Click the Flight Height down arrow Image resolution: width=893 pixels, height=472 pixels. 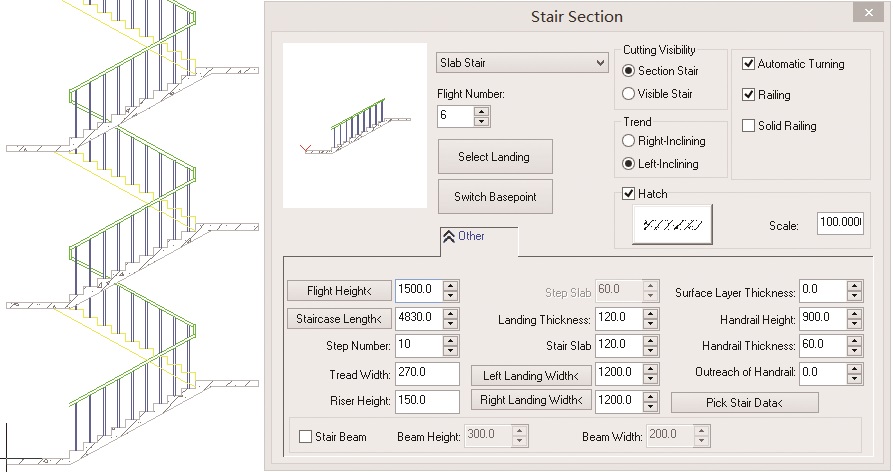(x=450, y=296)
